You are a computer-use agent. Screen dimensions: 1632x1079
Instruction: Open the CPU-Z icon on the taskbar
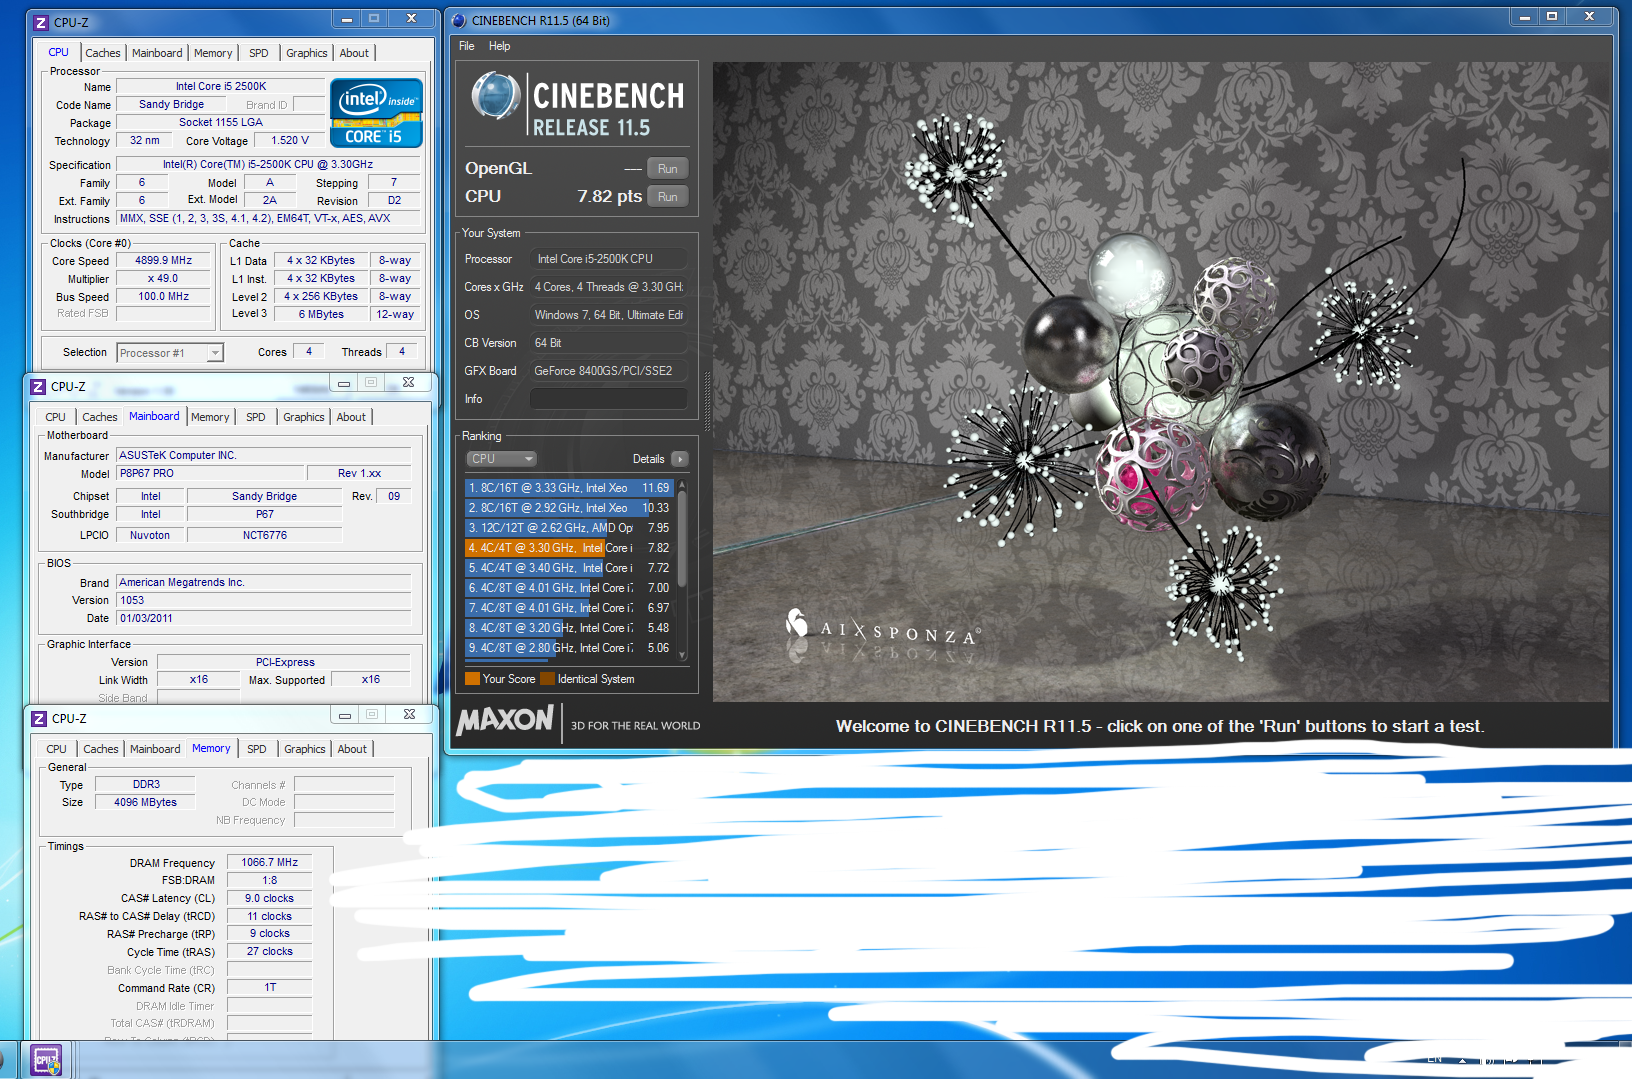click(x=46, y=1060)
